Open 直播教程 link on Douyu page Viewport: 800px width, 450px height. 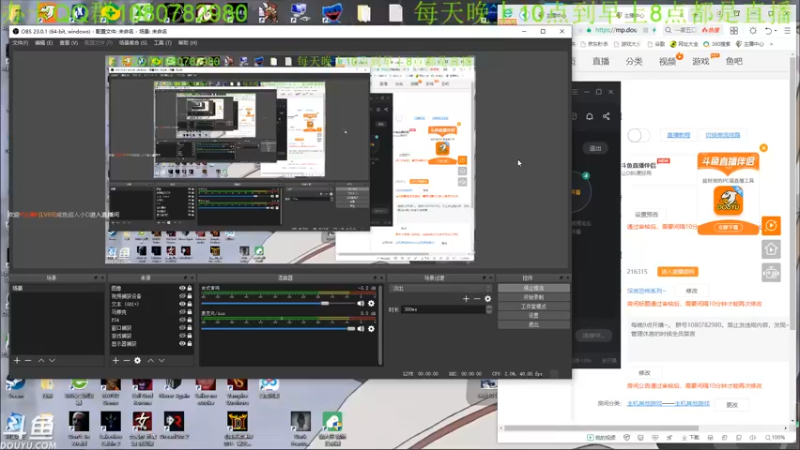pos(679,135)
